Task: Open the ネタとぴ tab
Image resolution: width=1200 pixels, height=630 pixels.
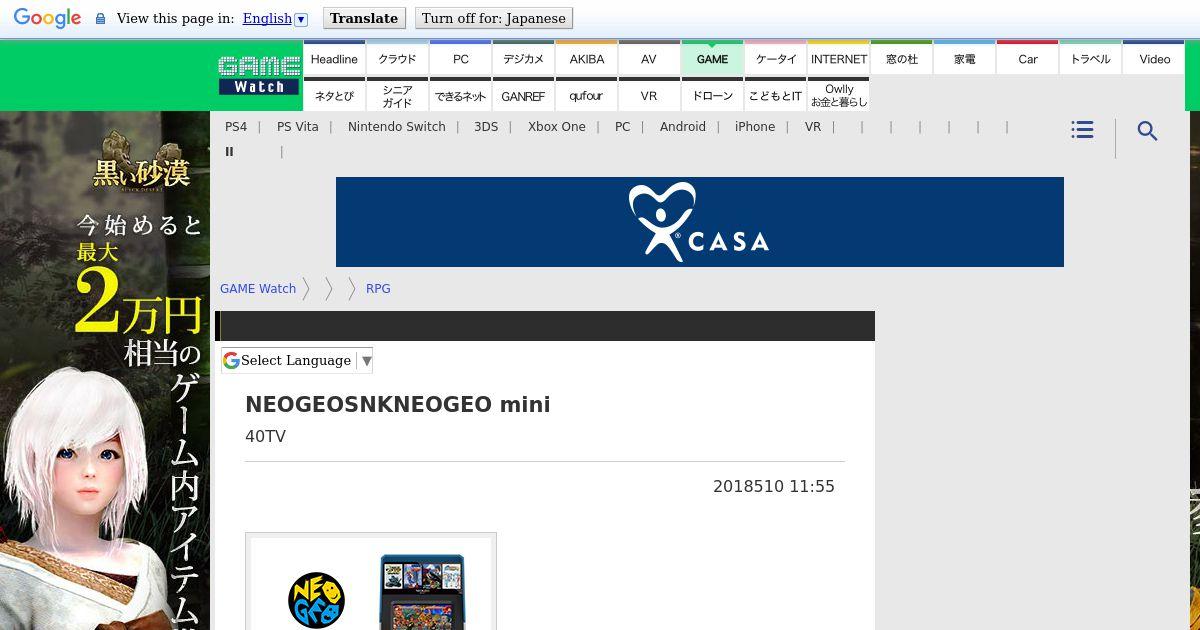Action: coord(334,96)
